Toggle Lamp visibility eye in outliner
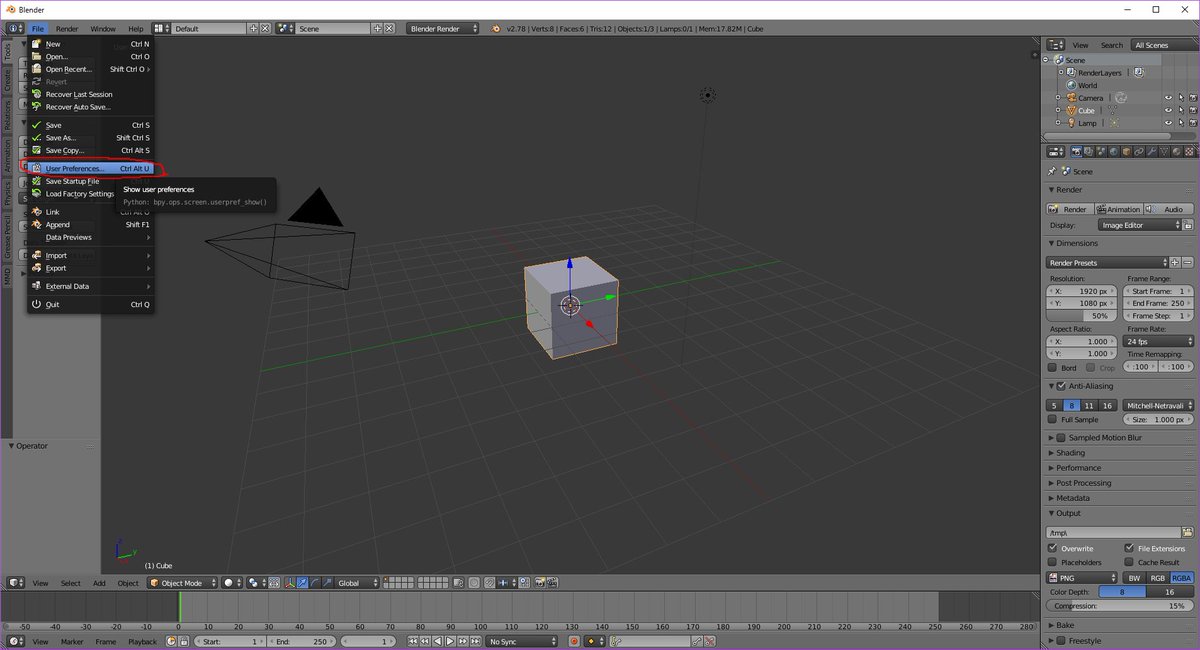The image size is (1200, 650). click(x=1167, y=123)
